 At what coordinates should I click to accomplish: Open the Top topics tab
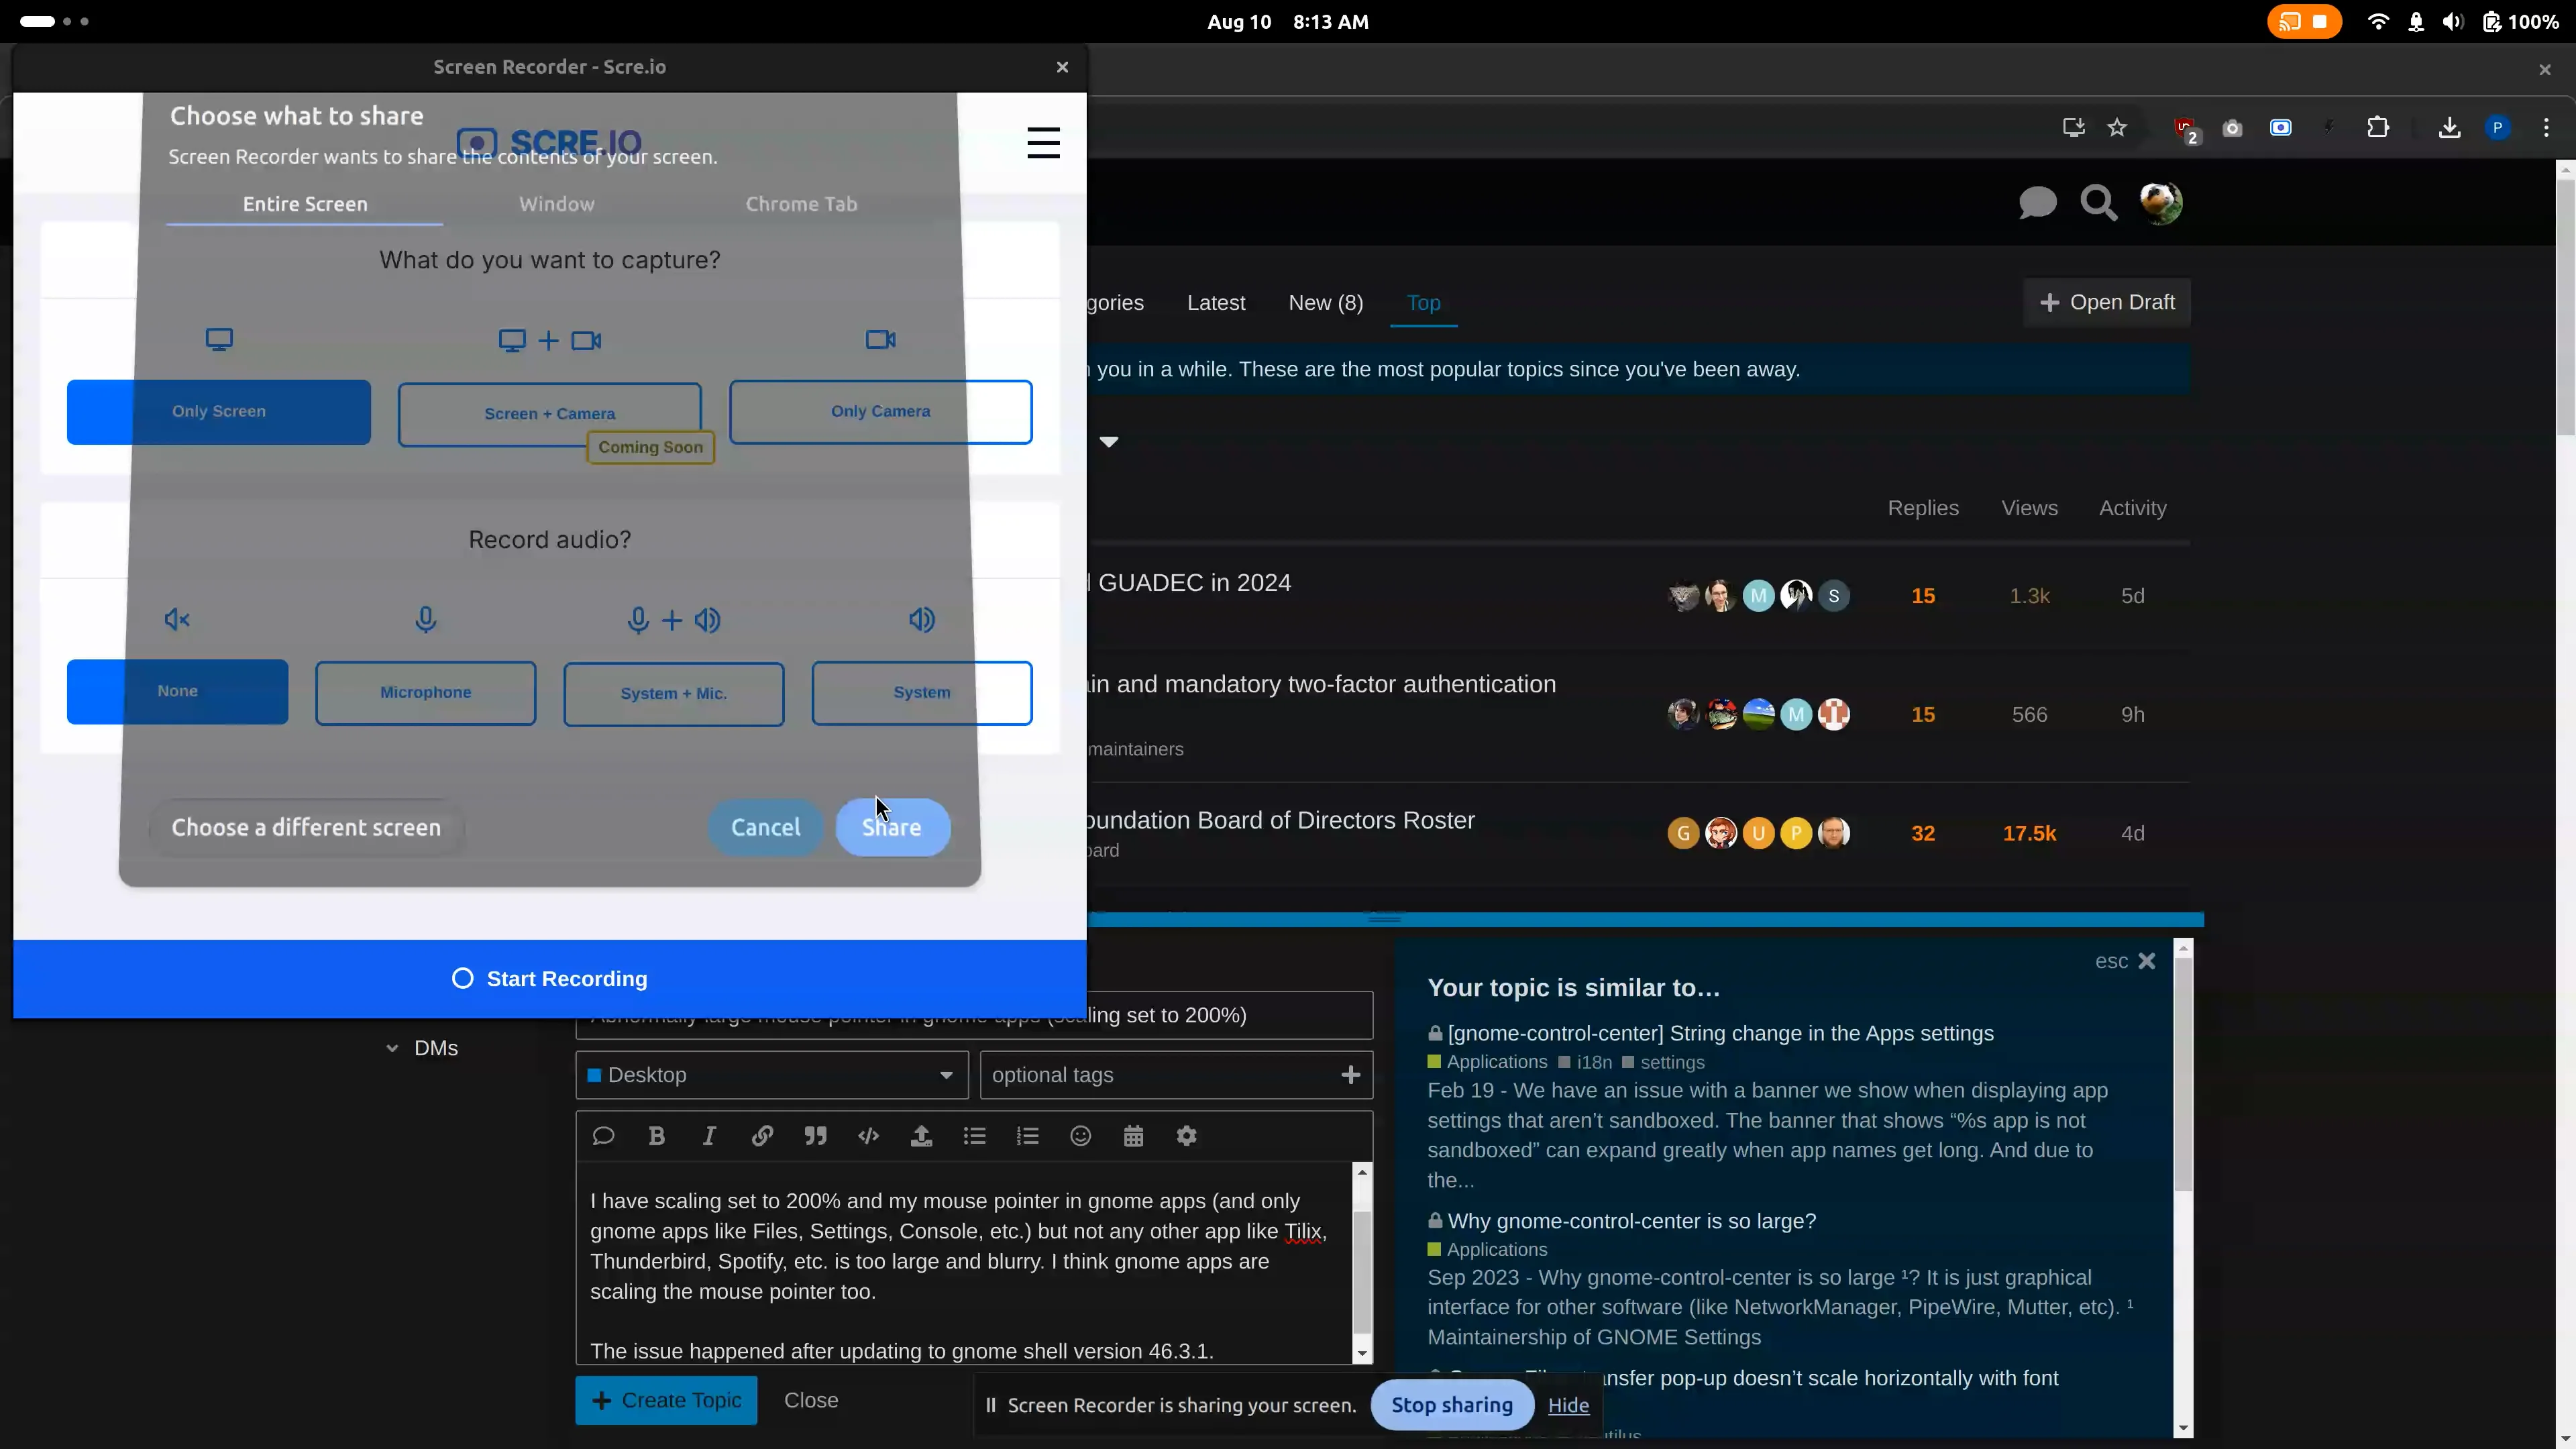[1423, 302]
